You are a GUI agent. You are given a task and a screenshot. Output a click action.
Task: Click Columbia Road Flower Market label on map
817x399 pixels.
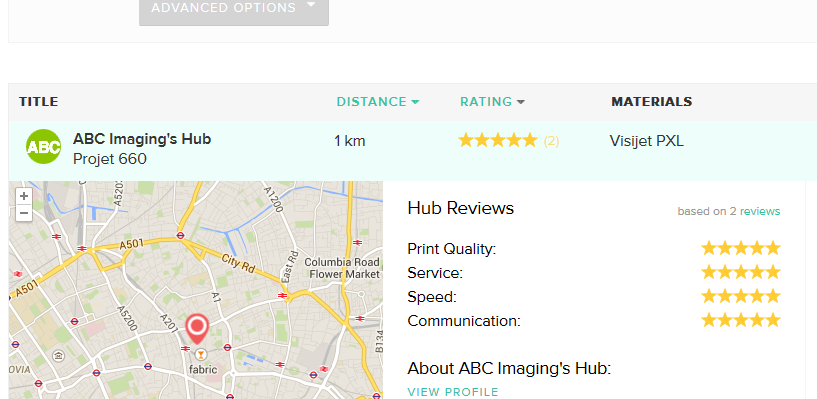coord(342,268)
